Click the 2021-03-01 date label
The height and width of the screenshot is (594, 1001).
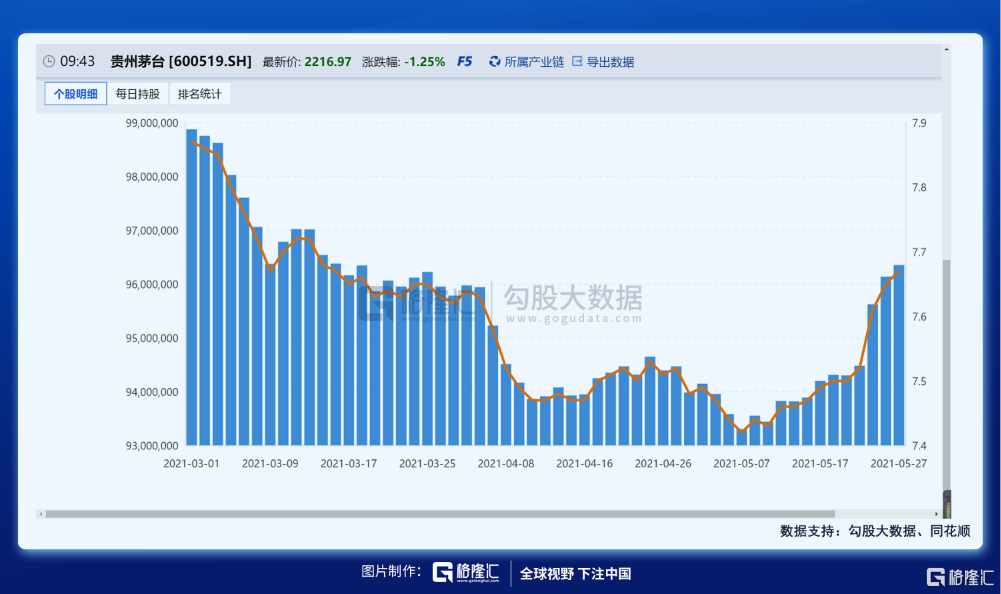click(192, 464)
